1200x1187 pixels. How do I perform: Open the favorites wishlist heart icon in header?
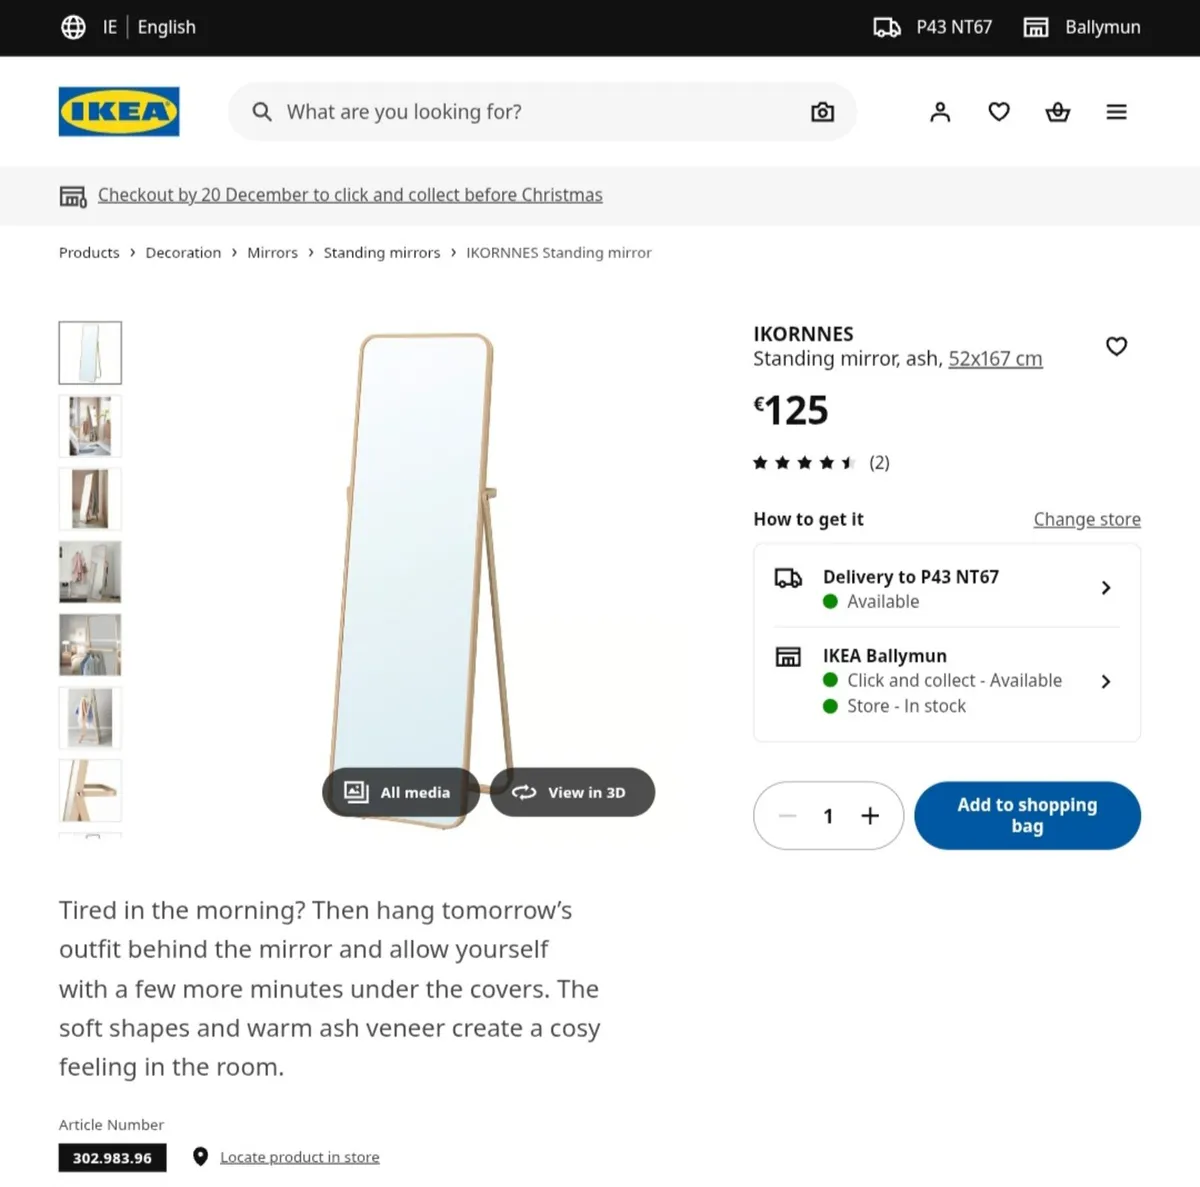pyautogui.click(x=999, y=111)
